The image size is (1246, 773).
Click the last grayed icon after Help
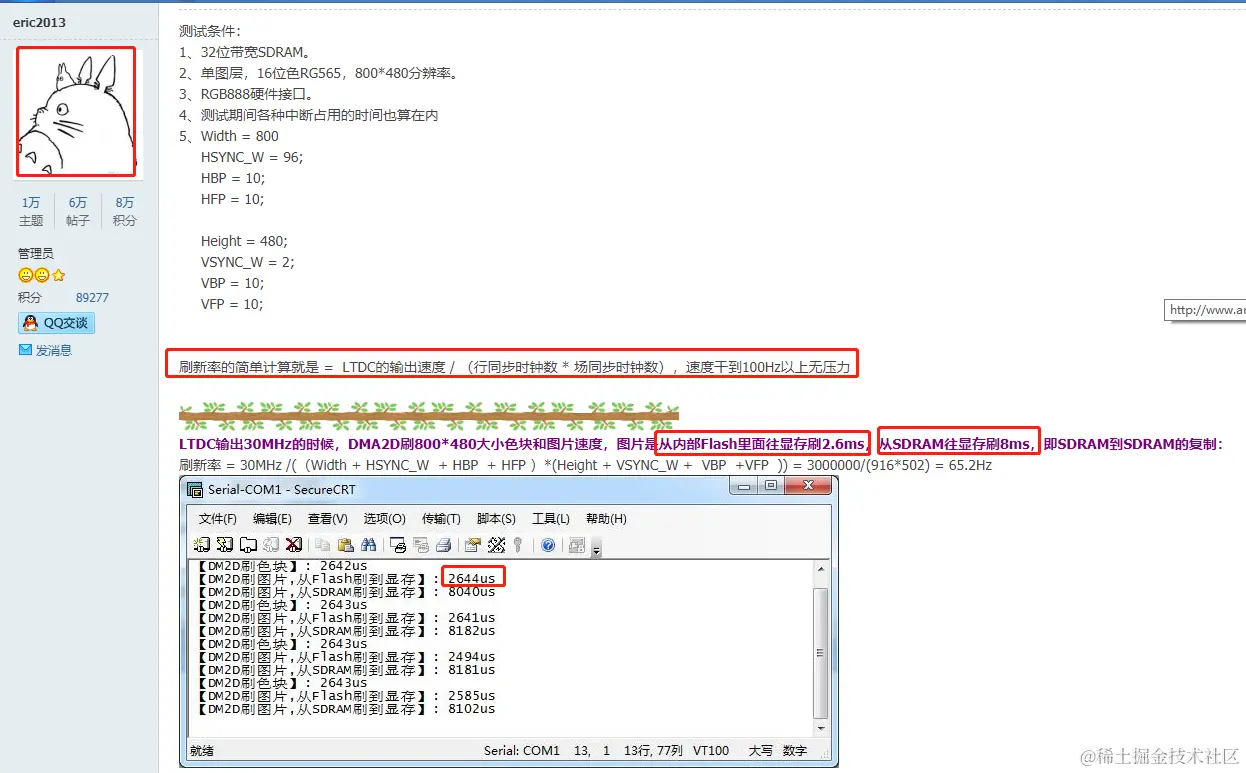pyautogui.click(x=577, y=545)
